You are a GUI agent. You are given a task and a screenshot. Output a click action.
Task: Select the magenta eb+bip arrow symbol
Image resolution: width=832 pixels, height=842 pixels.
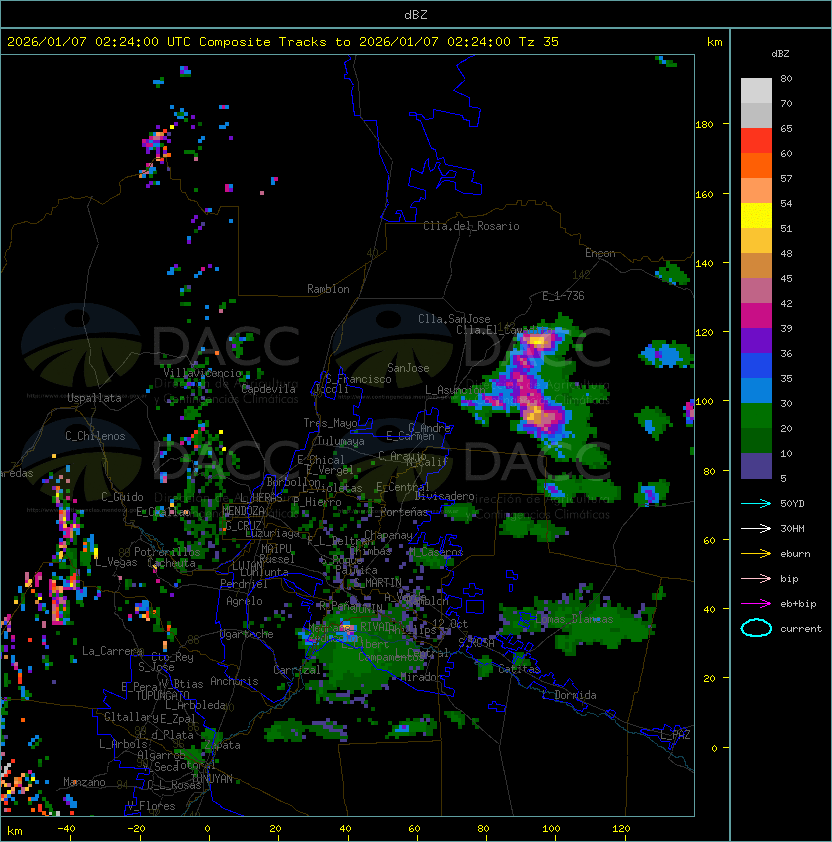(756, 604)
